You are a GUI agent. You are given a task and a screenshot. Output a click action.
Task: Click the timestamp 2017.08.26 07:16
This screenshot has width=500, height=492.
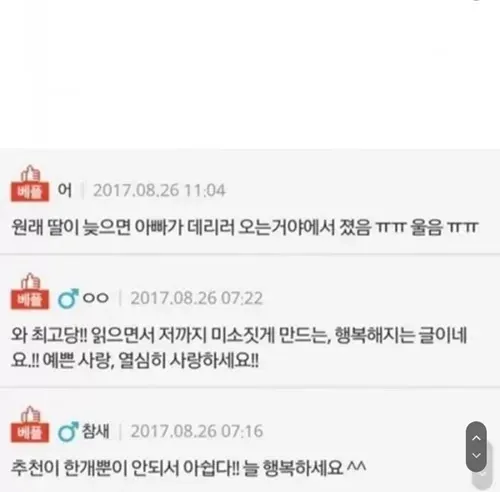[197, 431]
